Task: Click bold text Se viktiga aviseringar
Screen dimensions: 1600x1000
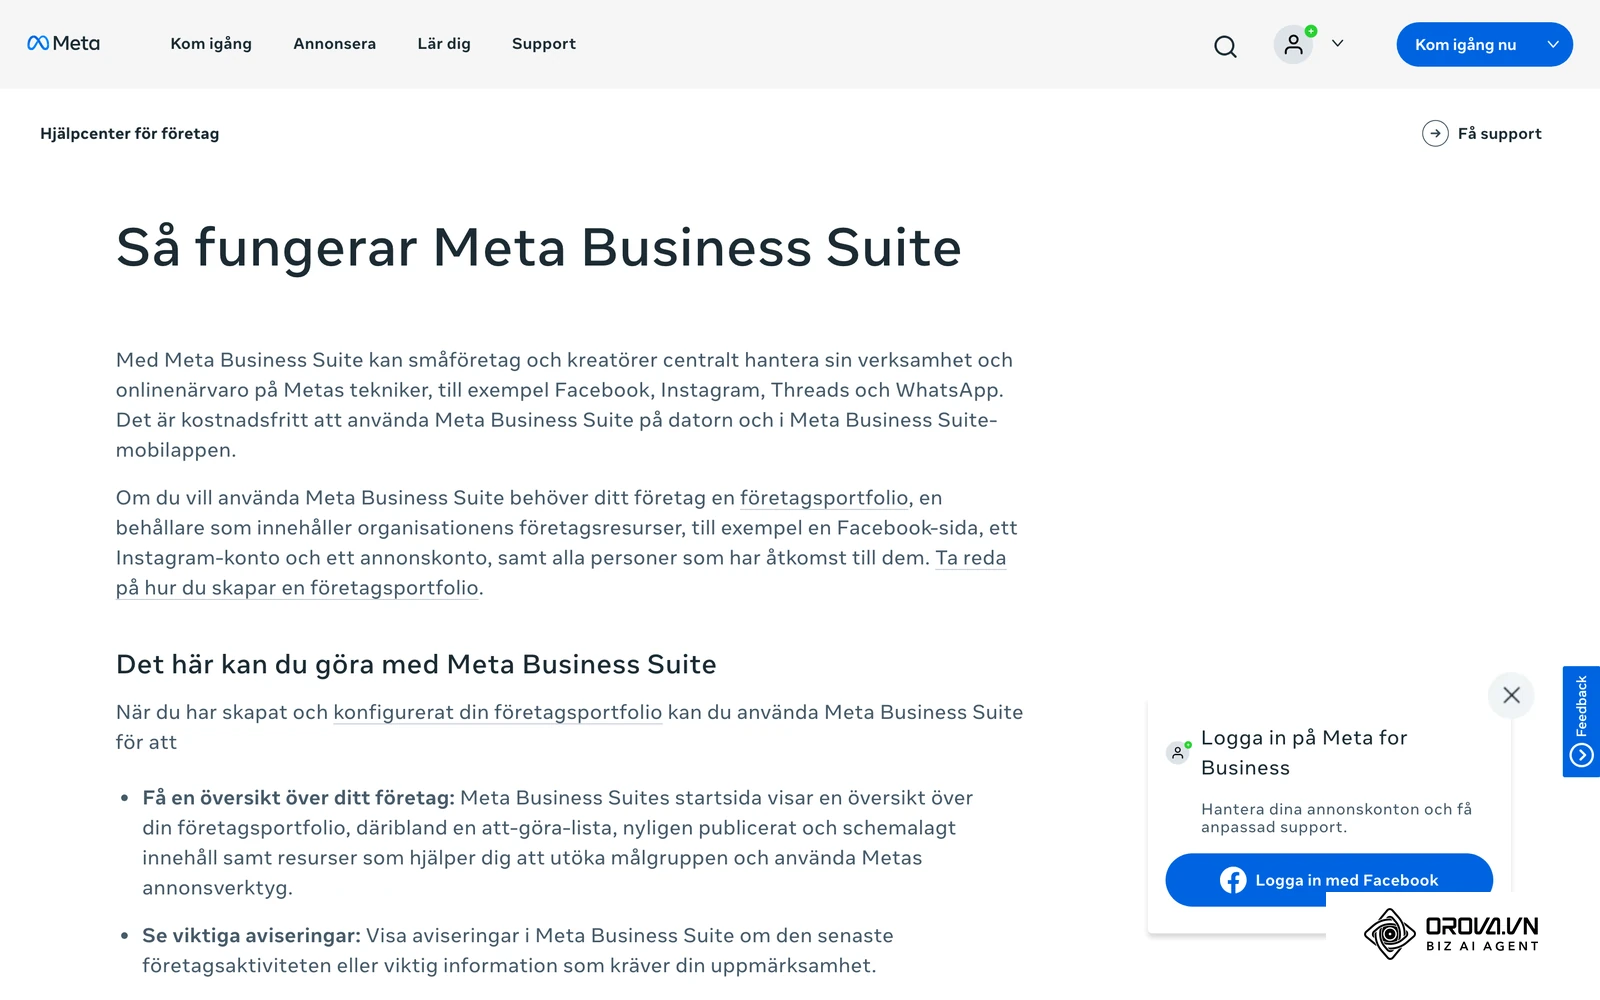Action: (x=251, y=936)
